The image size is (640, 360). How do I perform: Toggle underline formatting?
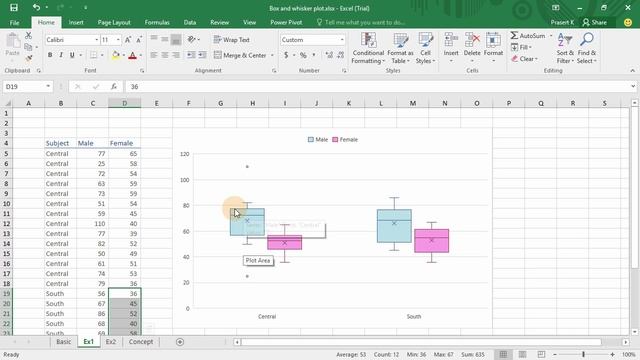(x=72, y=55)
